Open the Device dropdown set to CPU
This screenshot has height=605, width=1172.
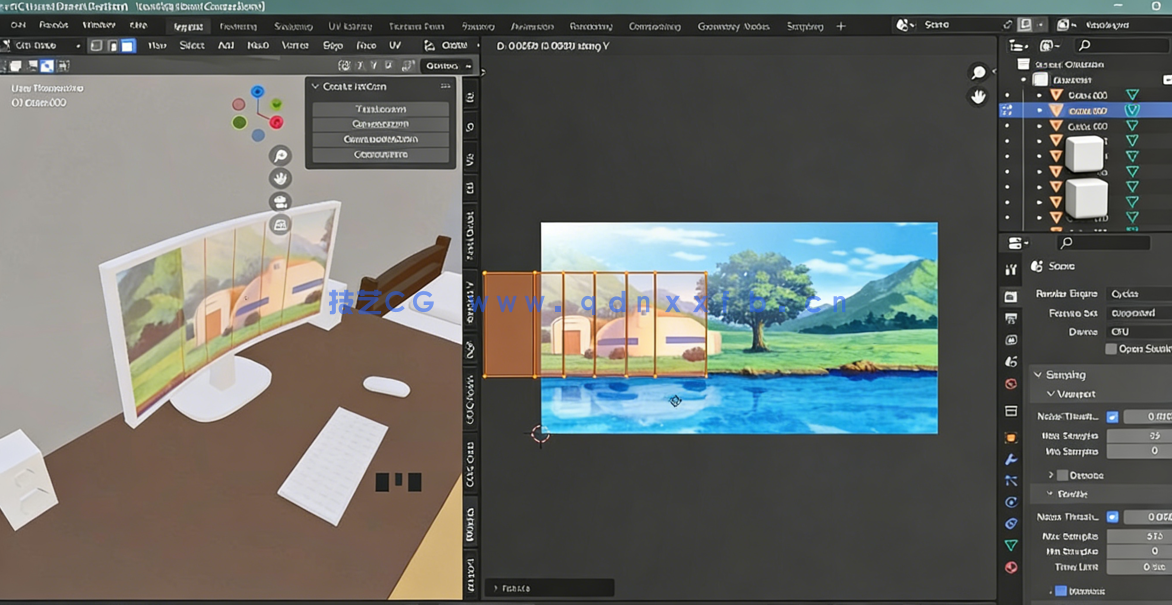pyautogui.click(x=1136, y=332)
